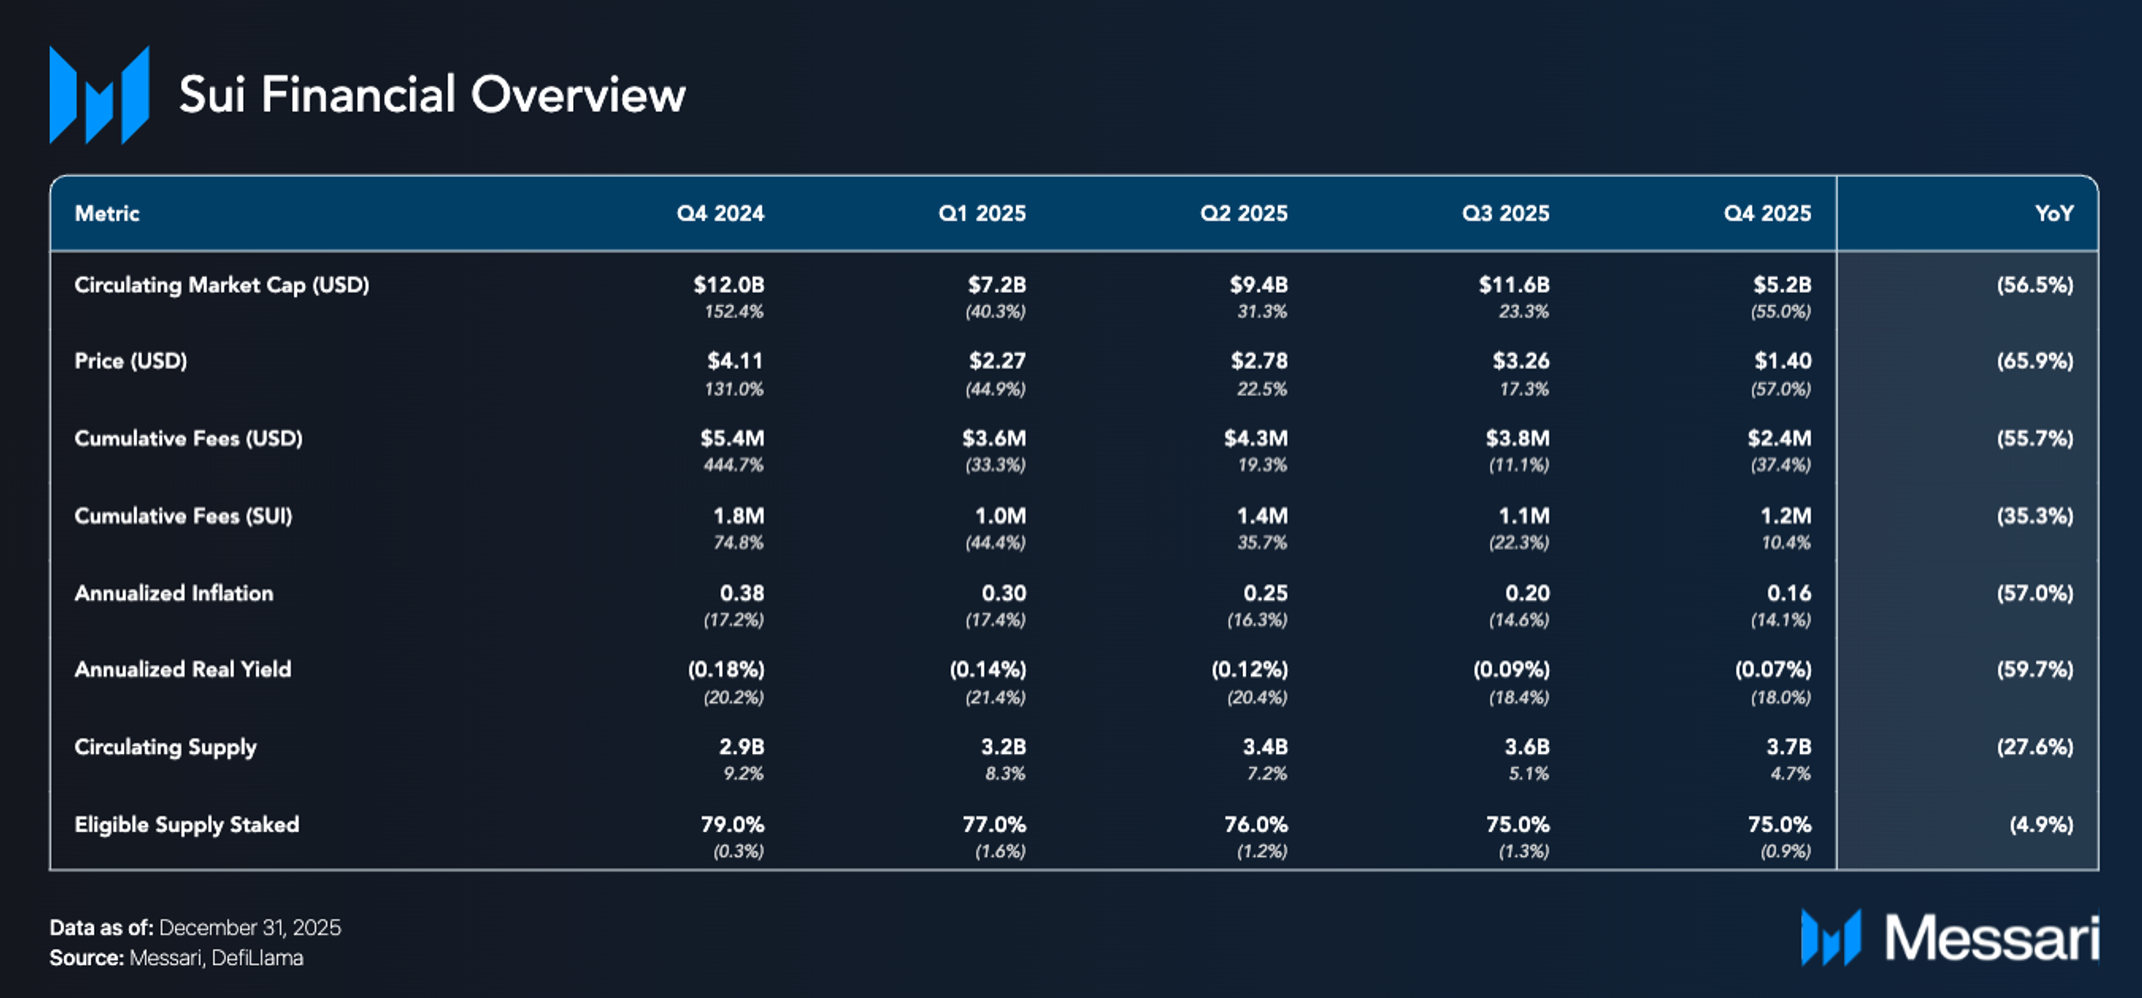
Task: Click the Messari wordmark logo in the footer
Action: point(1949,938)
